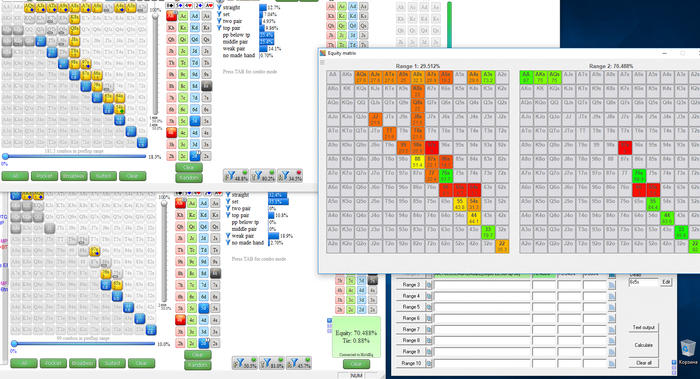Open the 50.5% filter icon in lower panel
This screenshot has height=379, width=700.
(244, 363)
